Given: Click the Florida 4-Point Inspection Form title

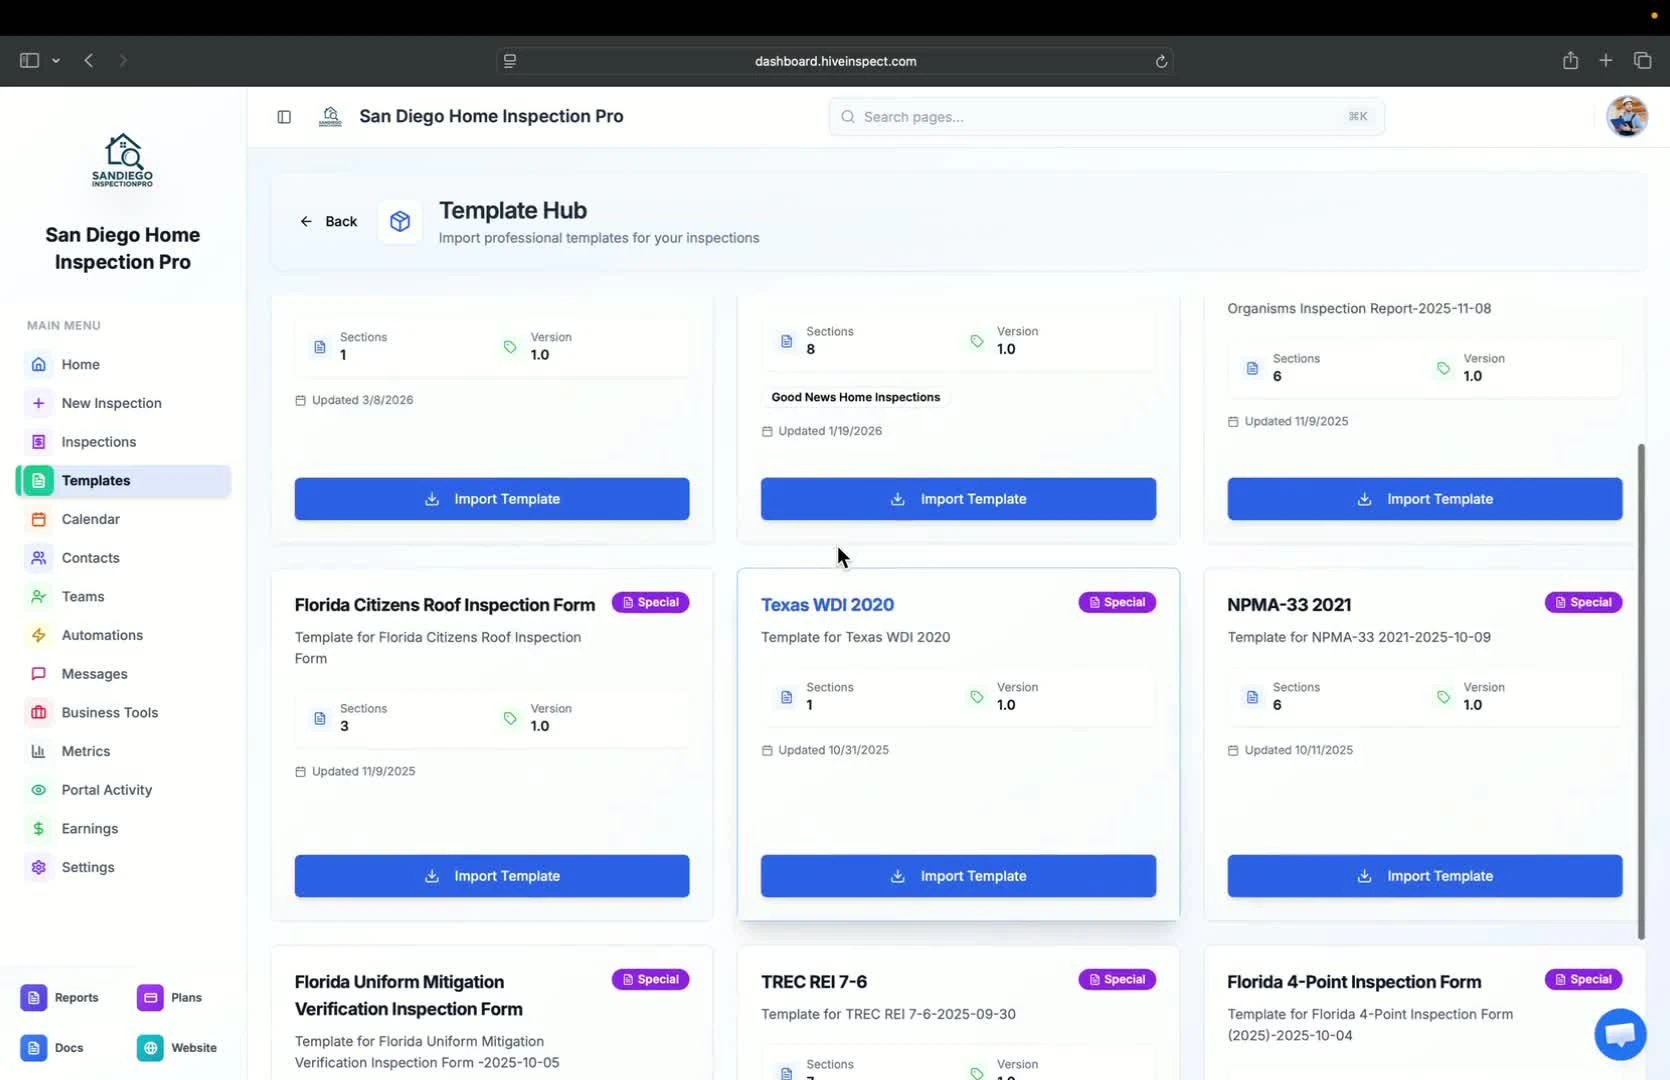Looking at the screenshot, I should tap(1354, 982).
